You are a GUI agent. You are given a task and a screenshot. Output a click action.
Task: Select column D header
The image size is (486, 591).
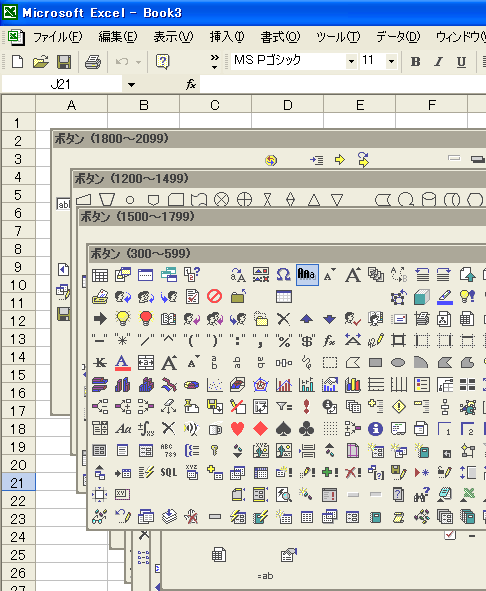coord(287,105)
